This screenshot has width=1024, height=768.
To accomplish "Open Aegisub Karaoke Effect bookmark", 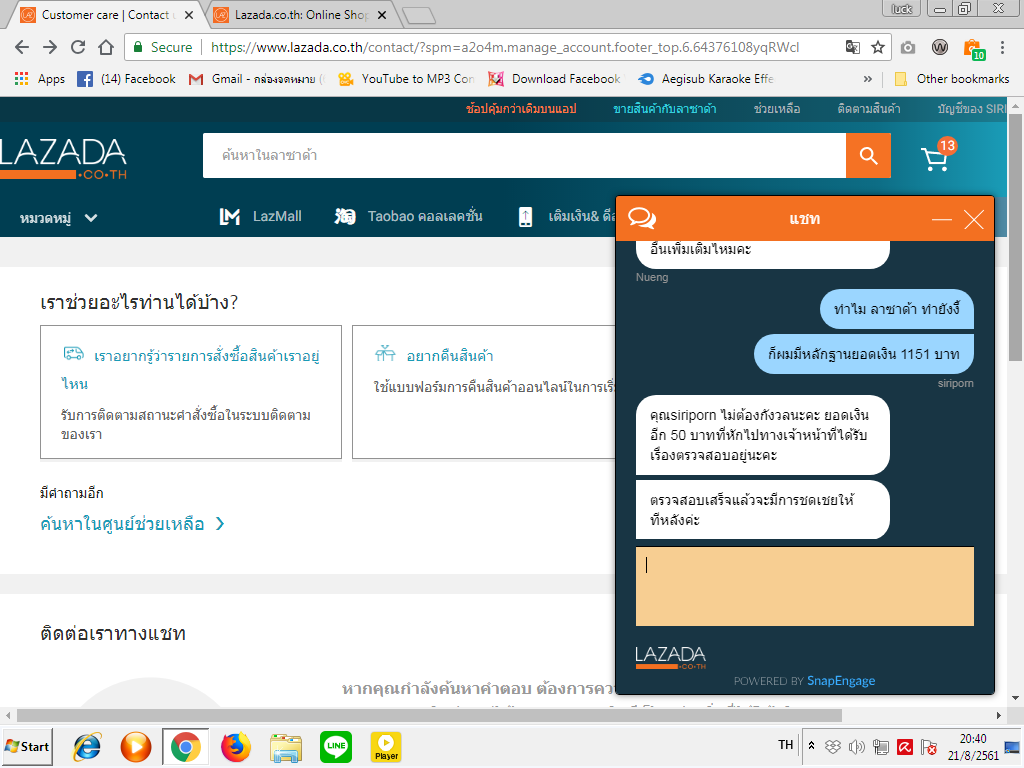I will 706,79.
